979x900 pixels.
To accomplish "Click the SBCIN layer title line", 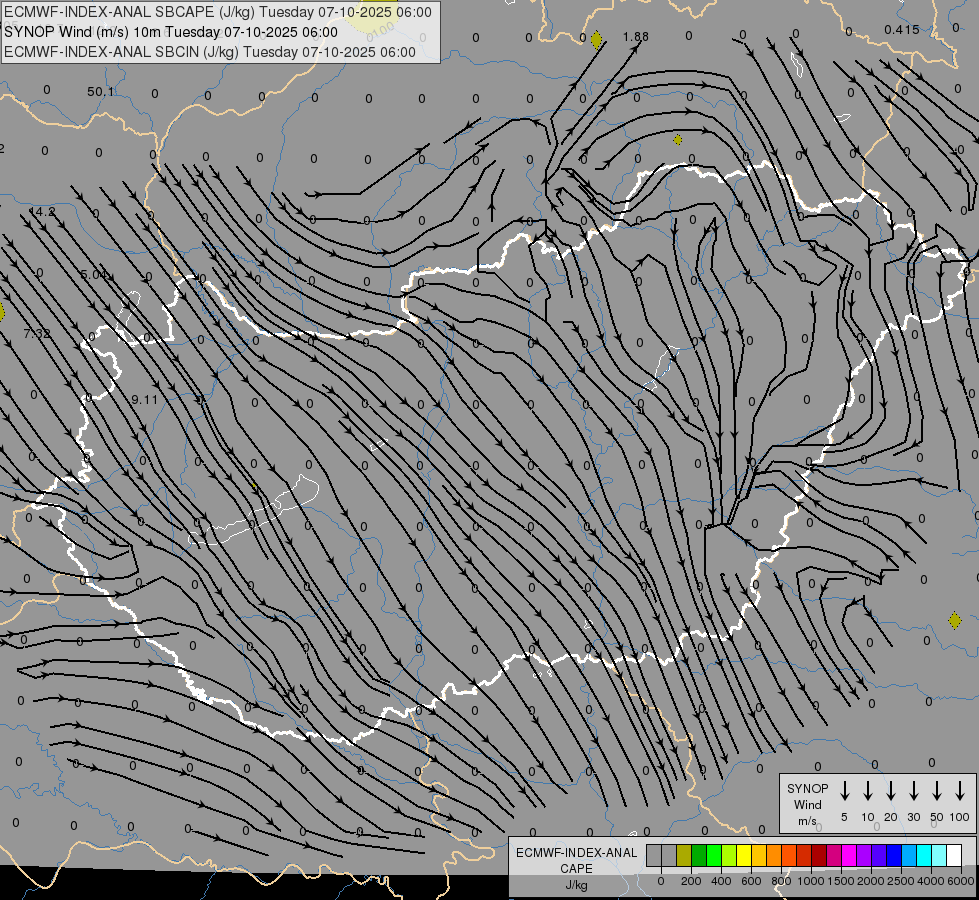I will coord(210,51).
